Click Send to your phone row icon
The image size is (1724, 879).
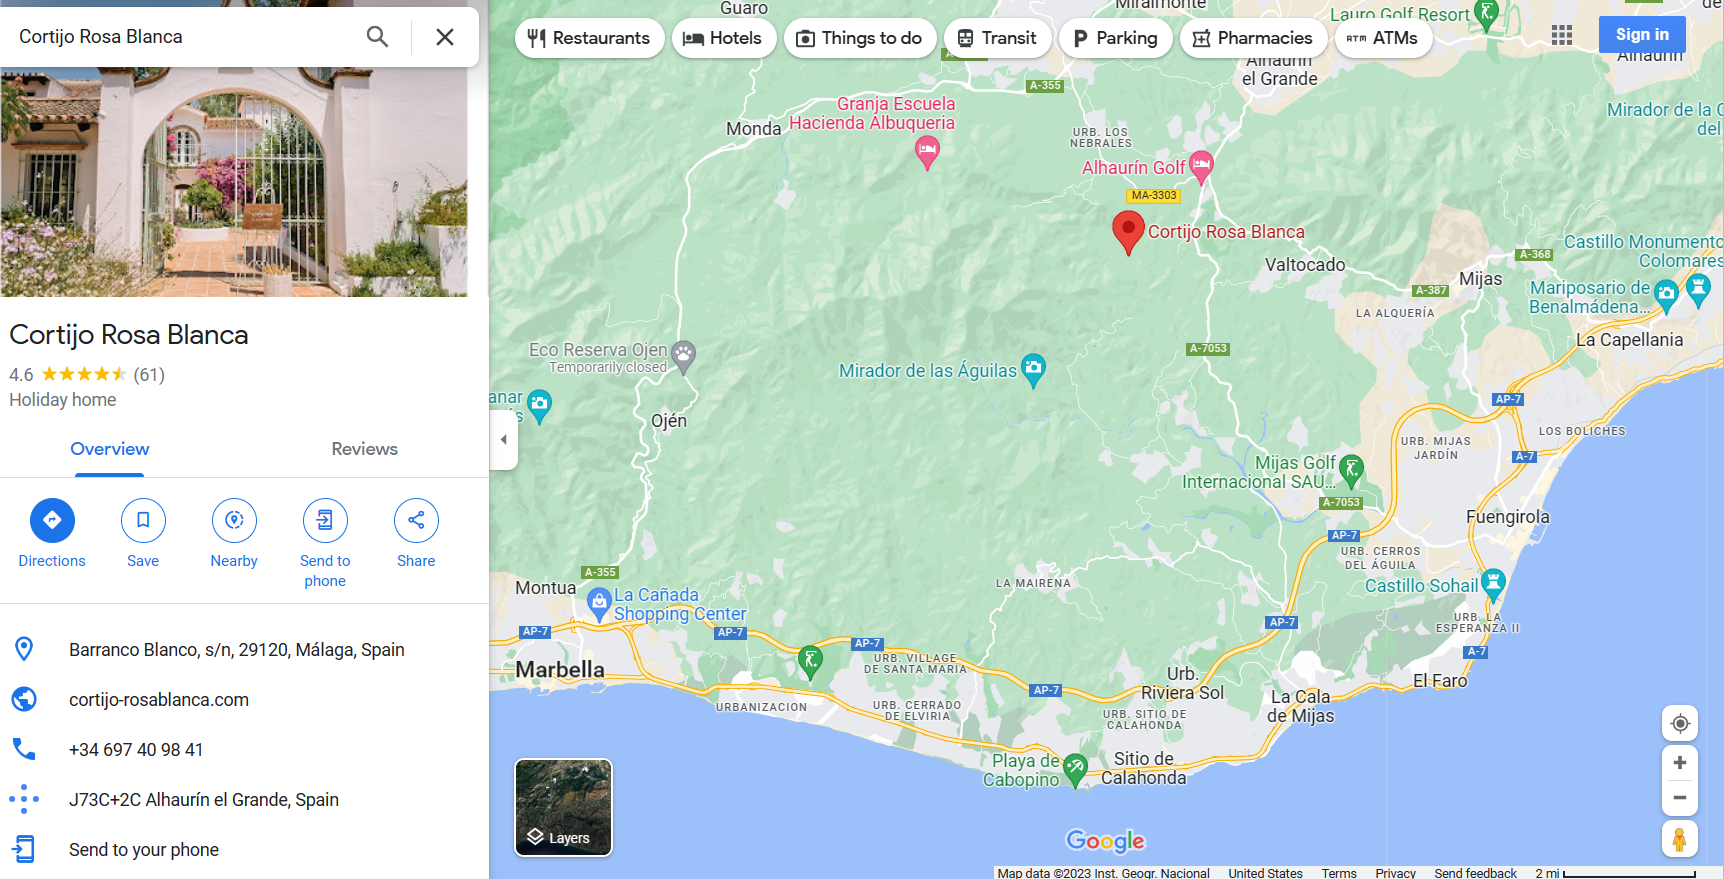pyautogui.click(x=24, y=849)
